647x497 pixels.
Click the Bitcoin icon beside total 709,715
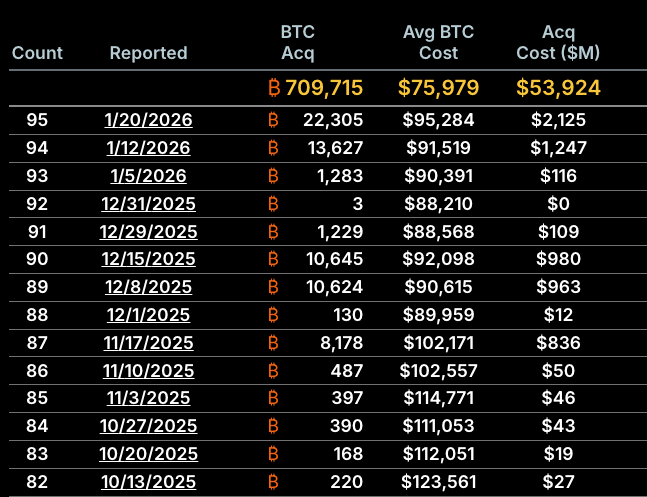pos(274,88)
